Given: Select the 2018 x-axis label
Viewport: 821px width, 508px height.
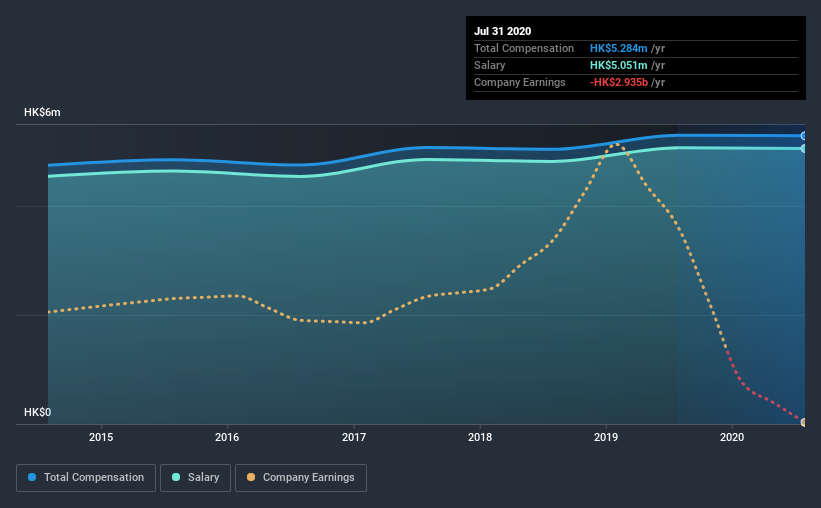Looking at the screenshot, I should coord(480,437).
